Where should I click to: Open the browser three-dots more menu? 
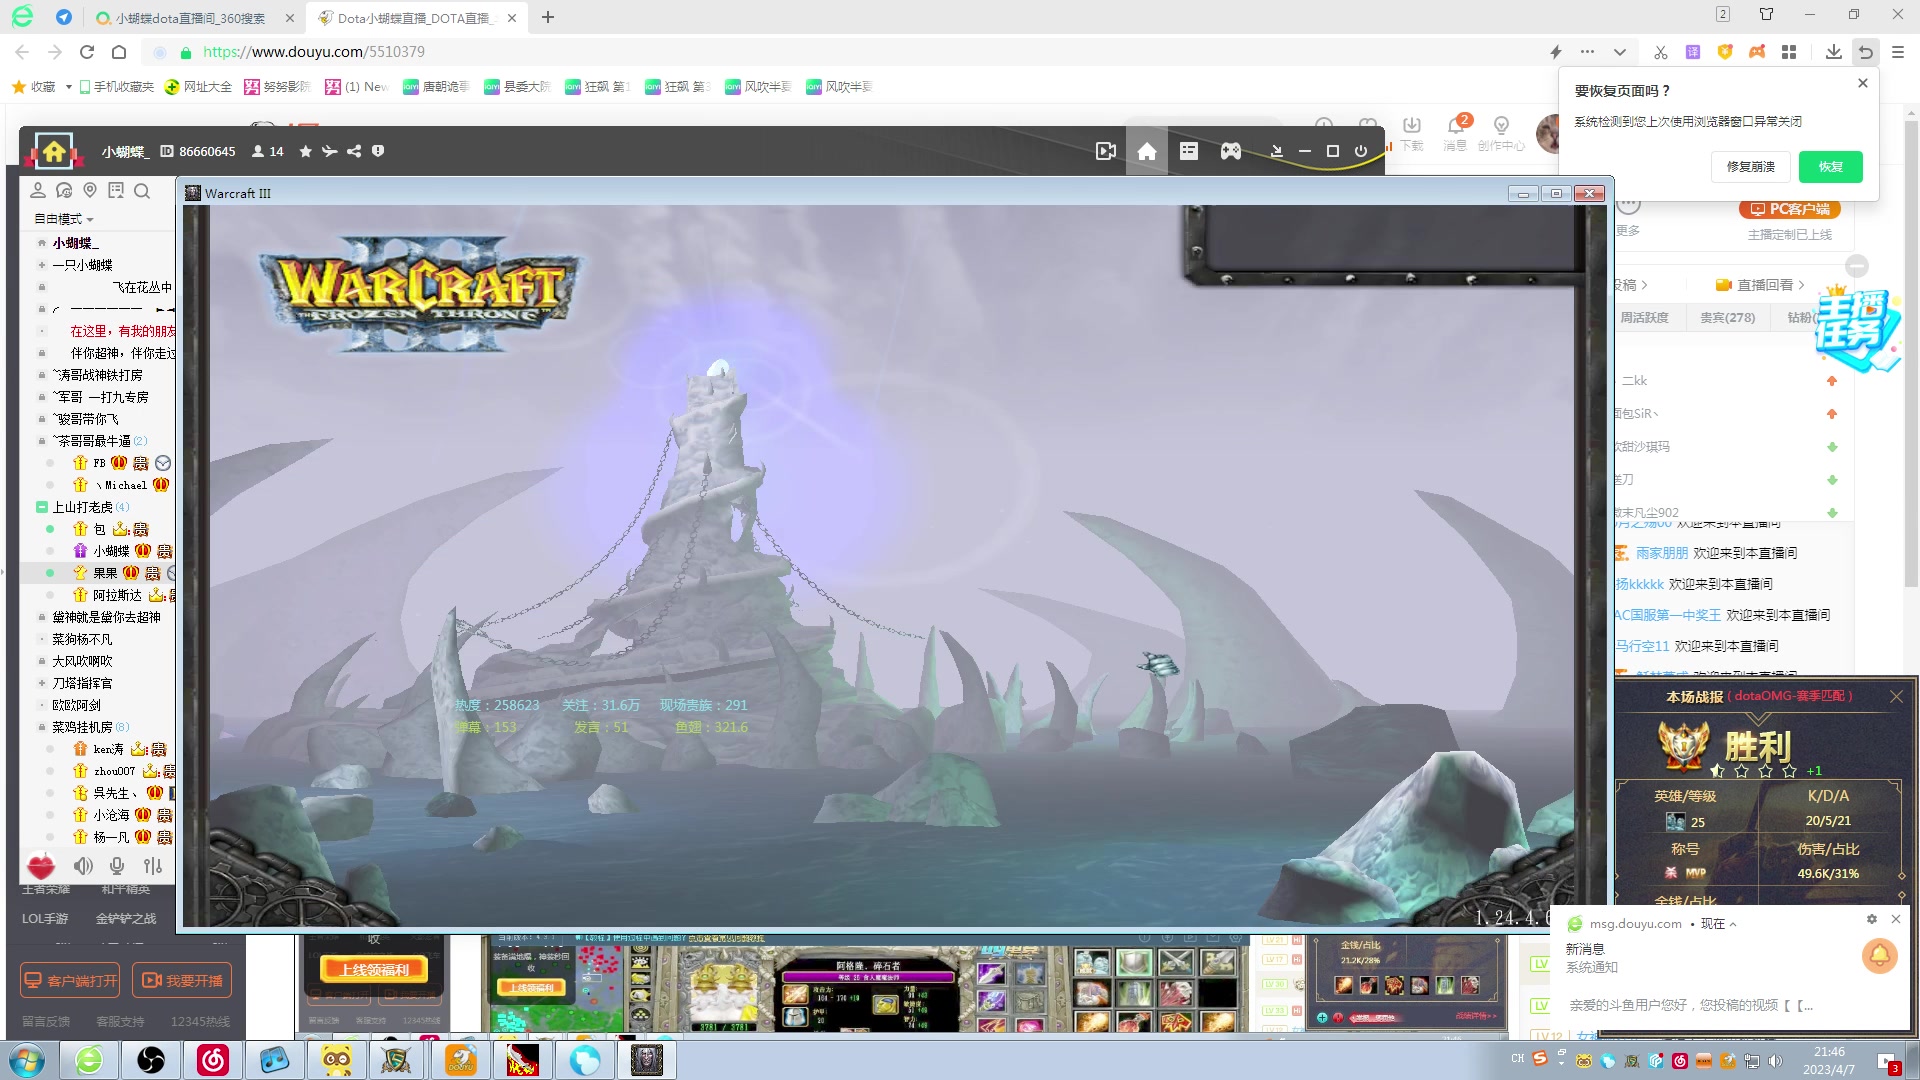(x=1587, y=52)
